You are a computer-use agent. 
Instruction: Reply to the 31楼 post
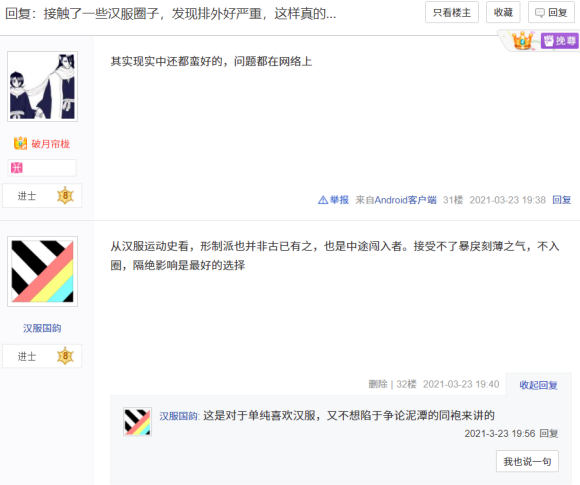point(562,200)
